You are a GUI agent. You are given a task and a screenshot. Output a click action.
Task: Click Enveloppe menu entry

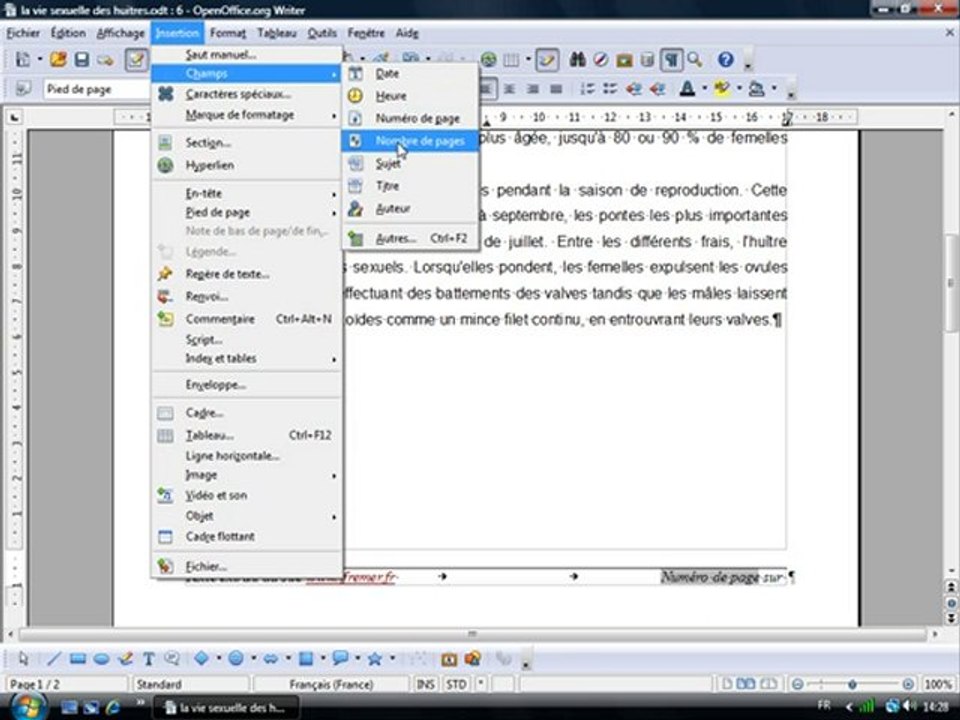(x=246, y=385)
